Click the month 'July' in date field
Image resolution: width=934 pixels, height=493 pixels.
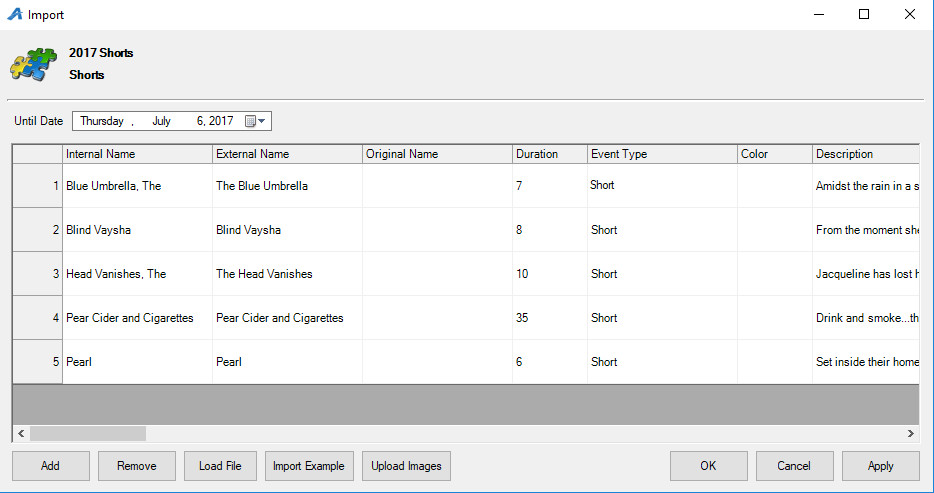161,121
